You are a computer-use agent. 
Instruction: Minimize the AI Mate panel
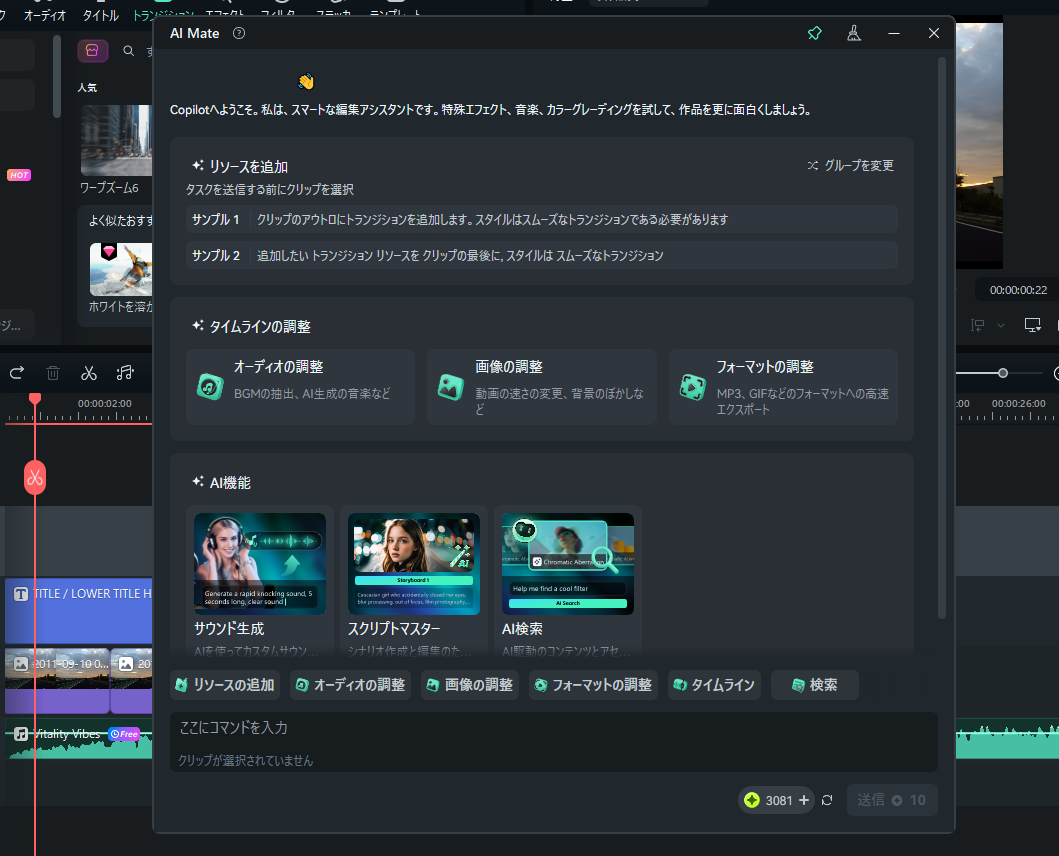[894, 33]
